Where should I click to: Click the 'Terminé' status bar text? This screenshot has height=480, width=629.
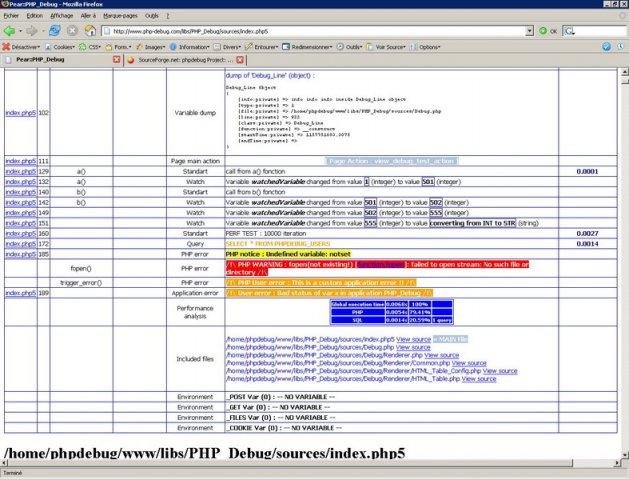click(x=12, y=473)
